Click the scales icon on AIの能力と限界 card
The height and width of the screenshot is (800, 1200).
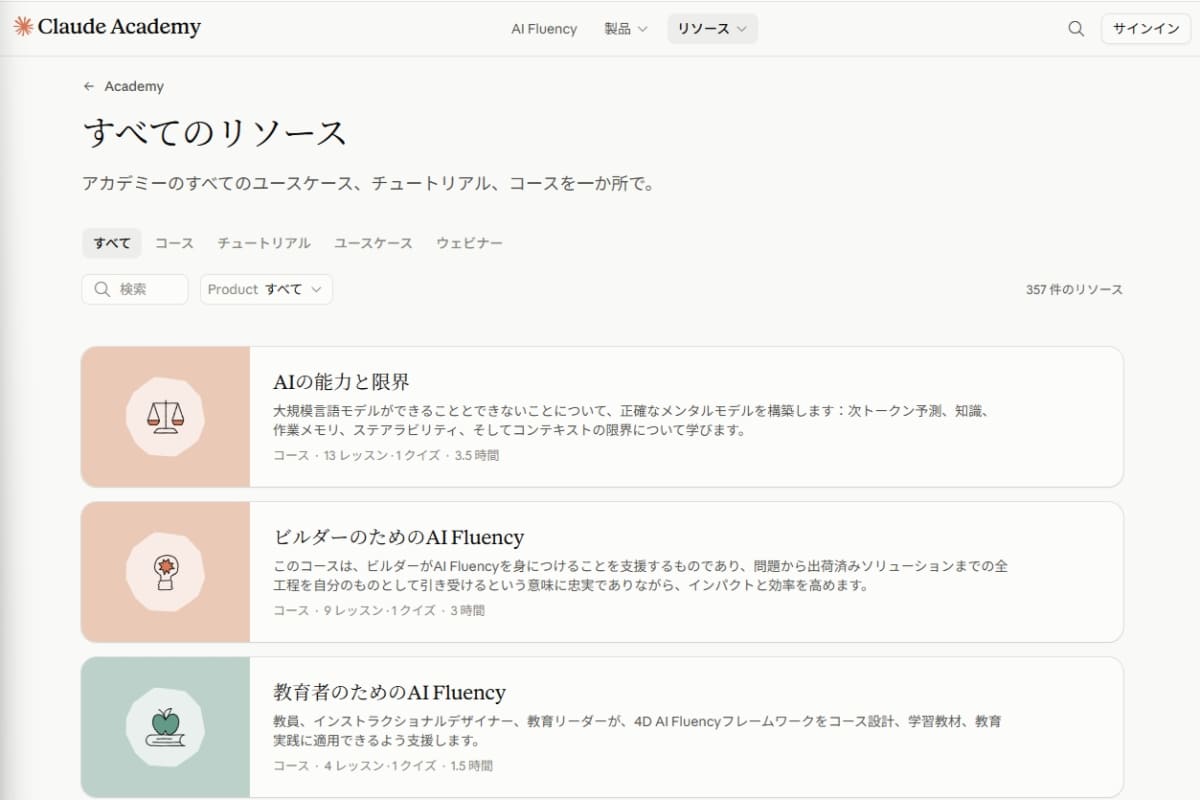point(165,416)
